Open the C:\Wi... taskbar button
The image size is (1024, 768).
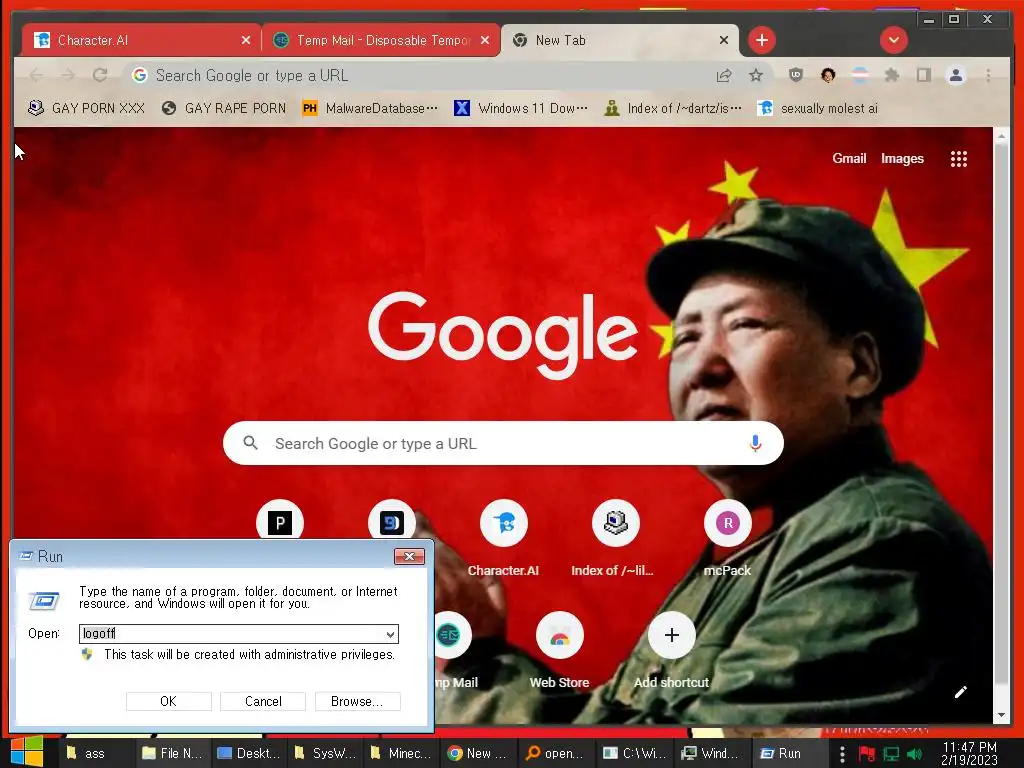pos(634,754)
